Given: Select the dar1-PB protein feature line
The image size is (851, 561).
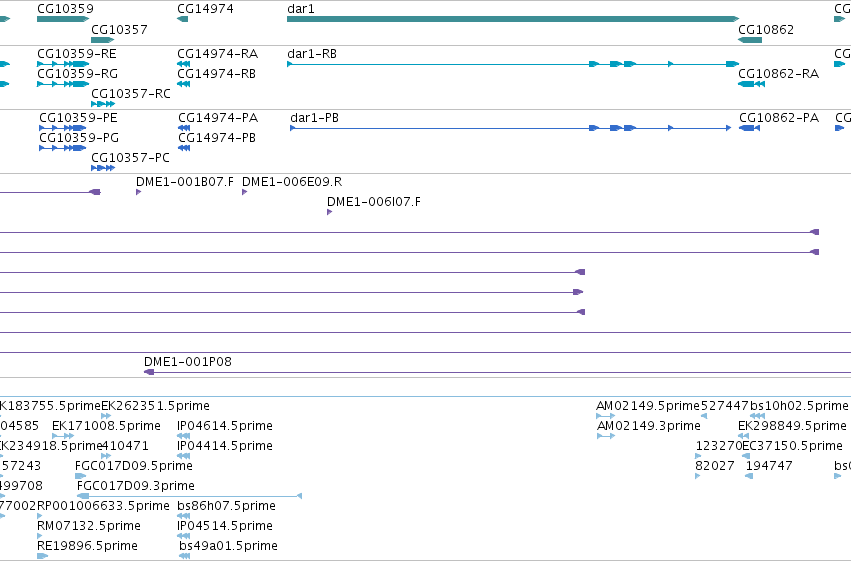Looking at the screenshot, I should click(511, 128).
